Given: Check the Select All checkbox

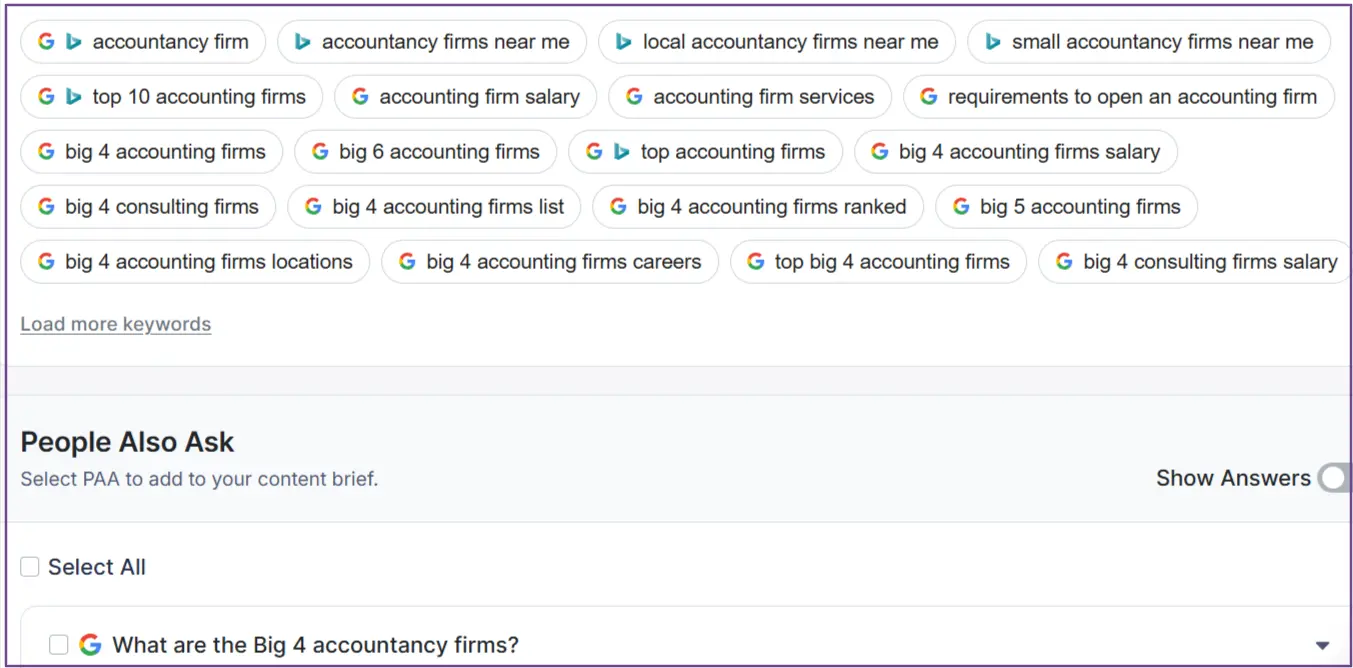Looking at the screenshot, I should [29, 566].
